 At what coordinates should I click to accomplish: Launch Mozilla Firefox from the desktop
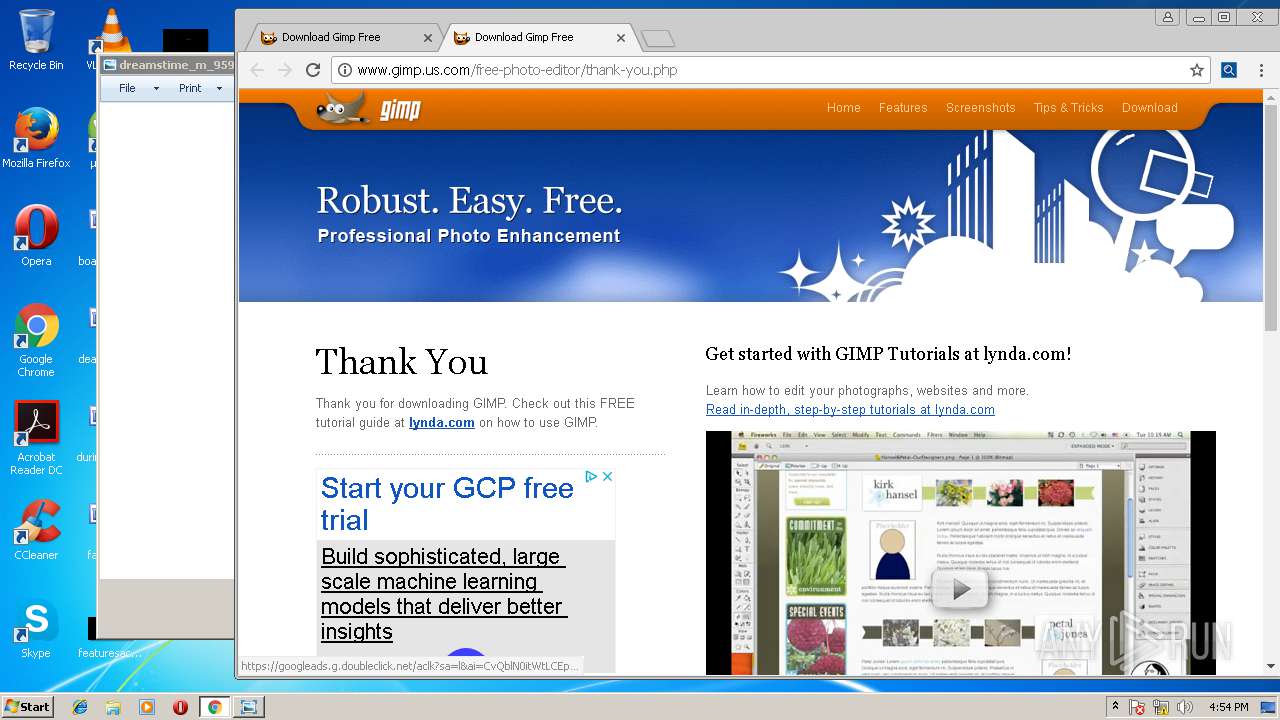coord(36,138)
